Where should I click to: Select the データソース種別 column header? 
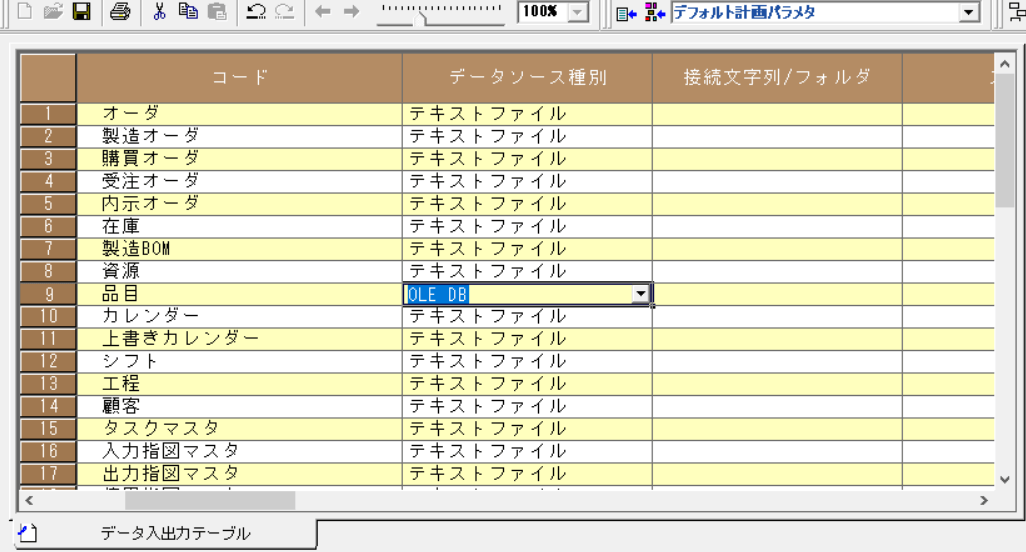coord(527,77)
